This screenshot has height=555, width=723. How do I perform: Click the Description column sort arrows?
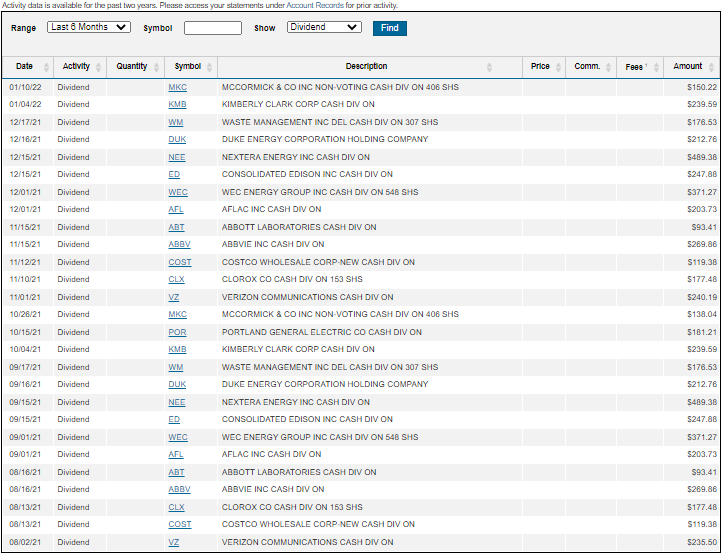489,67
